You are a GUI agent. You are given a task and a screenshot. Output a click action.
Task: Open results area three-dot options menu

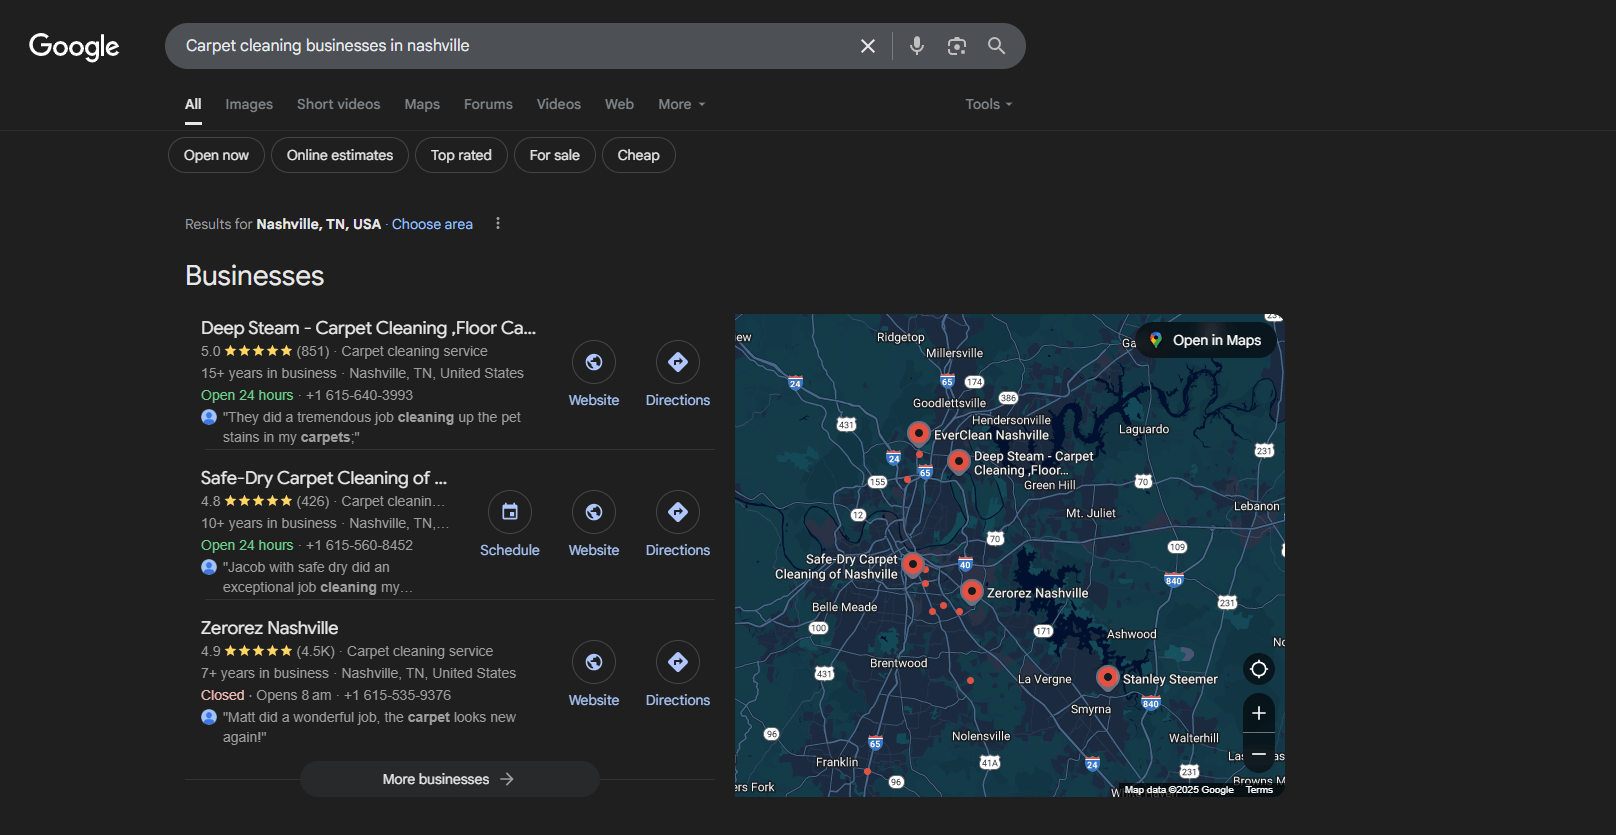tap(498, 224)
